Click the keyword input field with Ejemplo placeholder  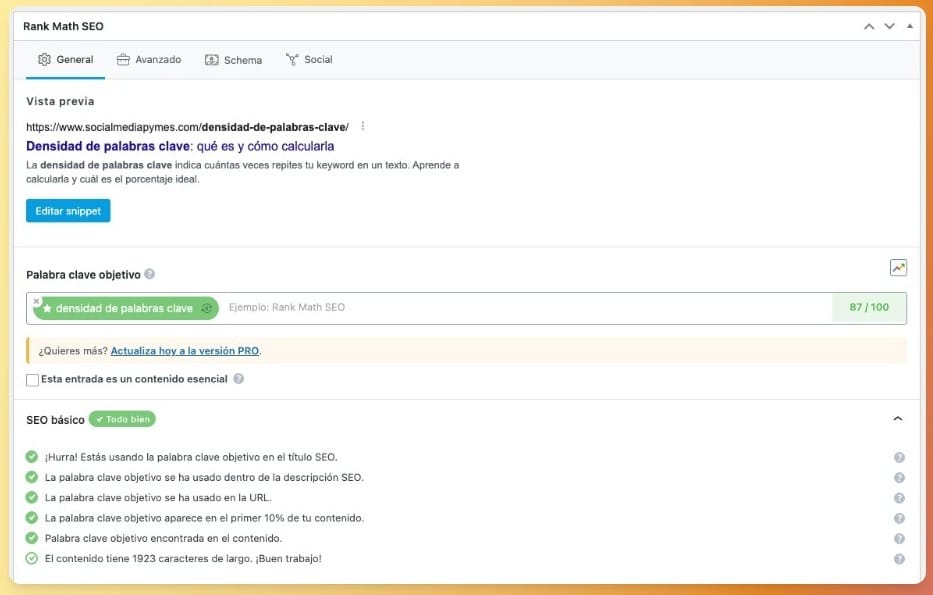pyautogui.click(x=527, y=308)
